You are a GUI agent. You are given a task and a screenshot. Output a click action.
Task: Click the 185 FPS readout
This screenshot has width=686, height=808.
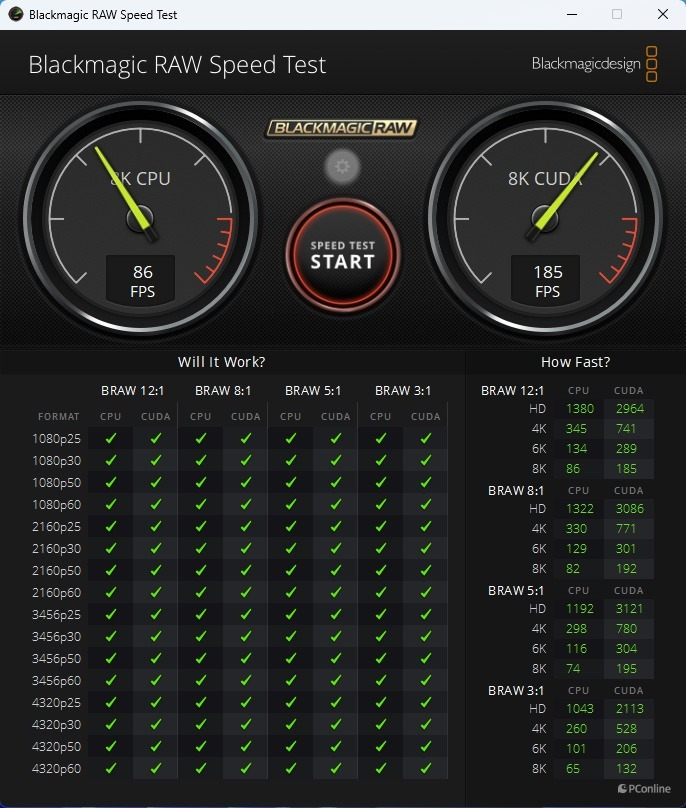[546, 281]
